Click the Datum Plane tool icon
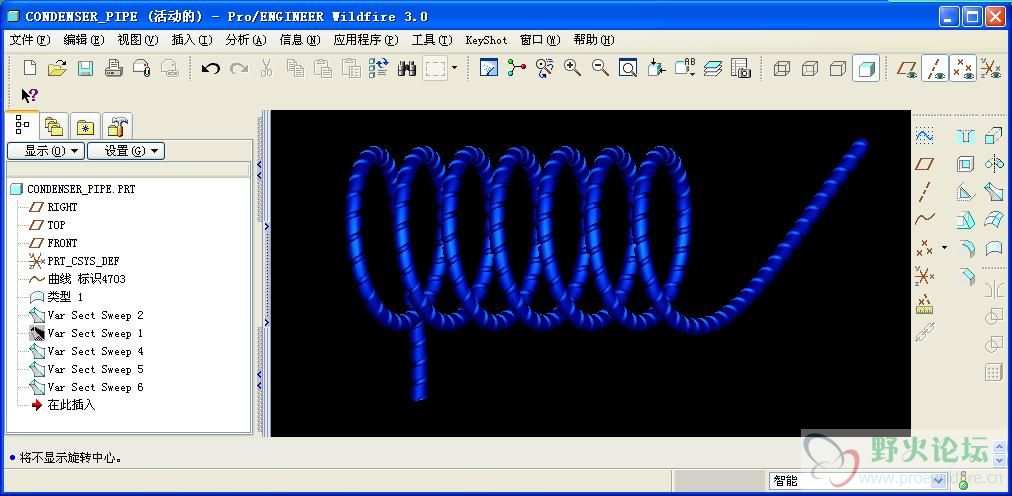 coord(924,164)
